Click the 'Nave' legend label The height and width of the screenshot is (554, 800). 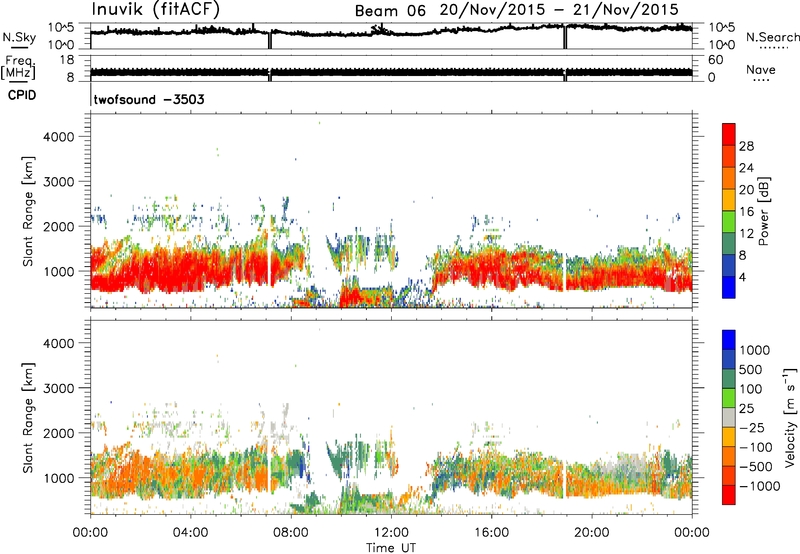point(761,69)
